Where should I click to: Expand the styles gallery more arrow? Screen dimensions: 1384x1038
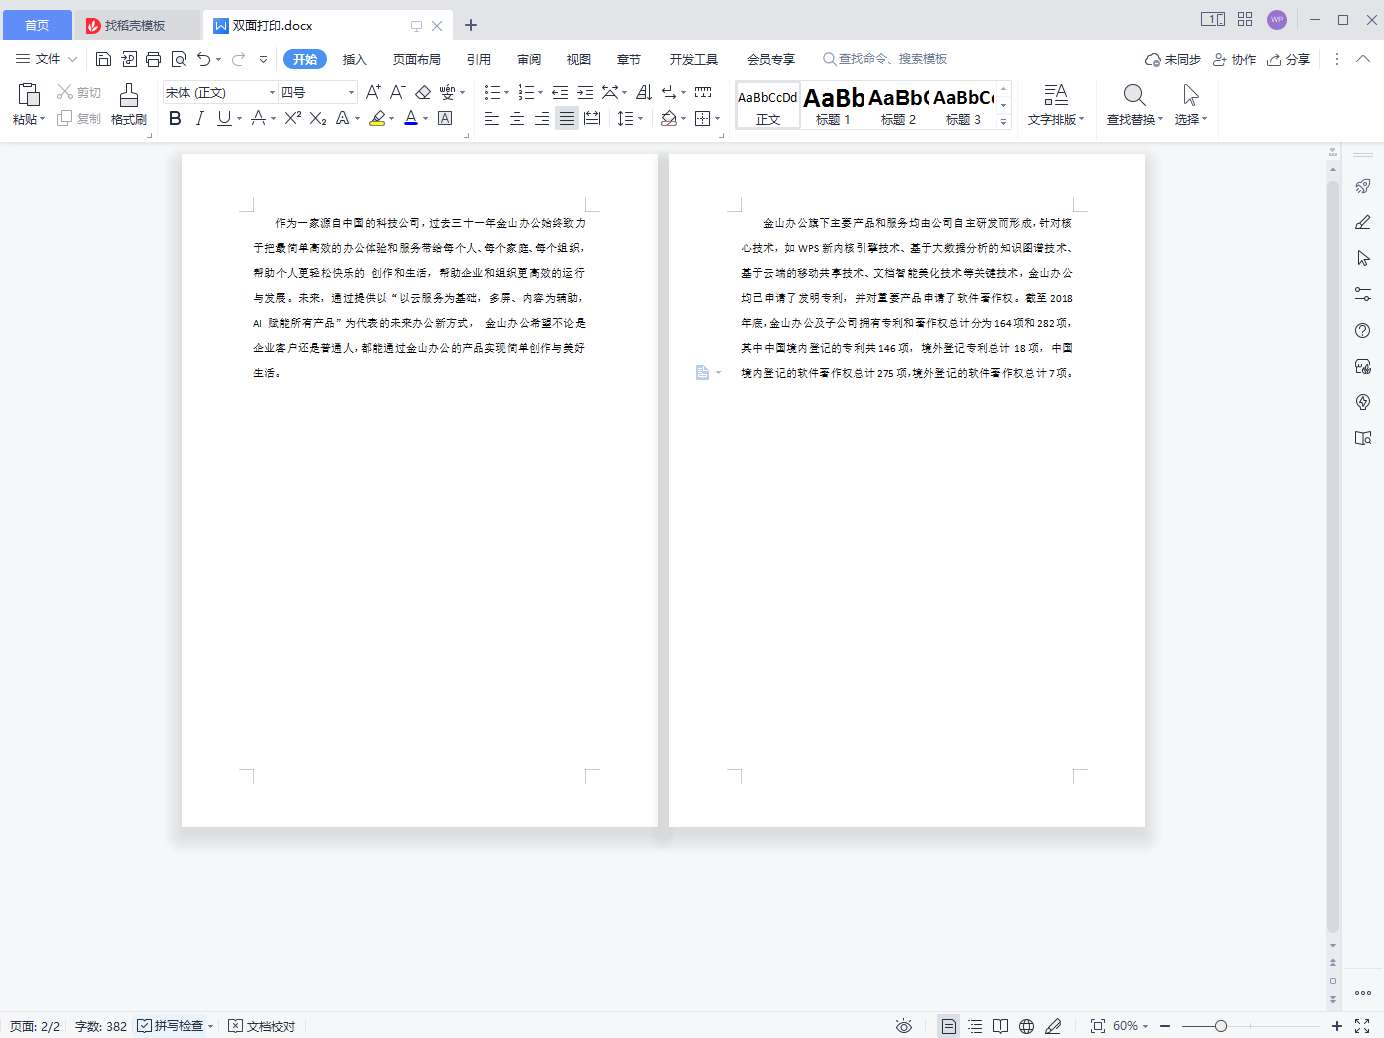coord(1004,121)
